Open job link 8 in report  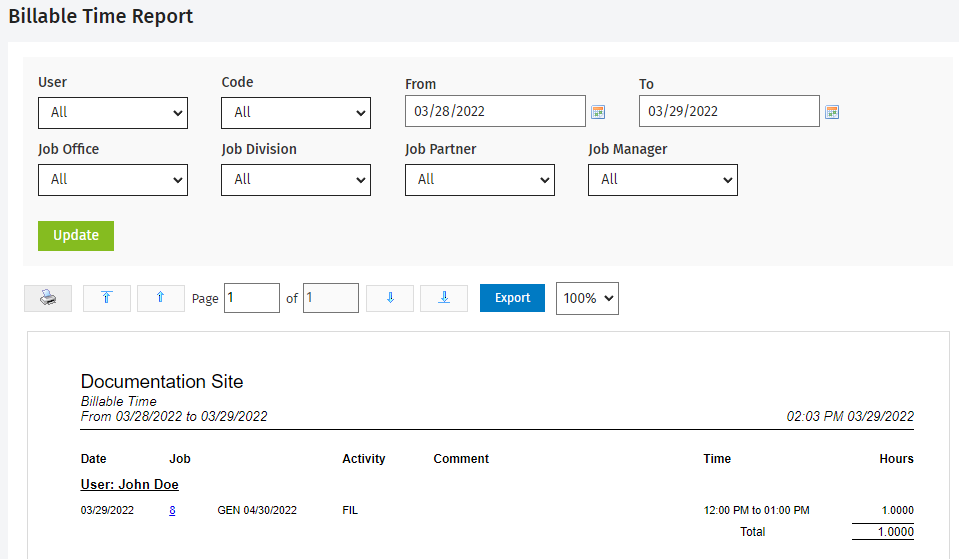coord(172,510)
